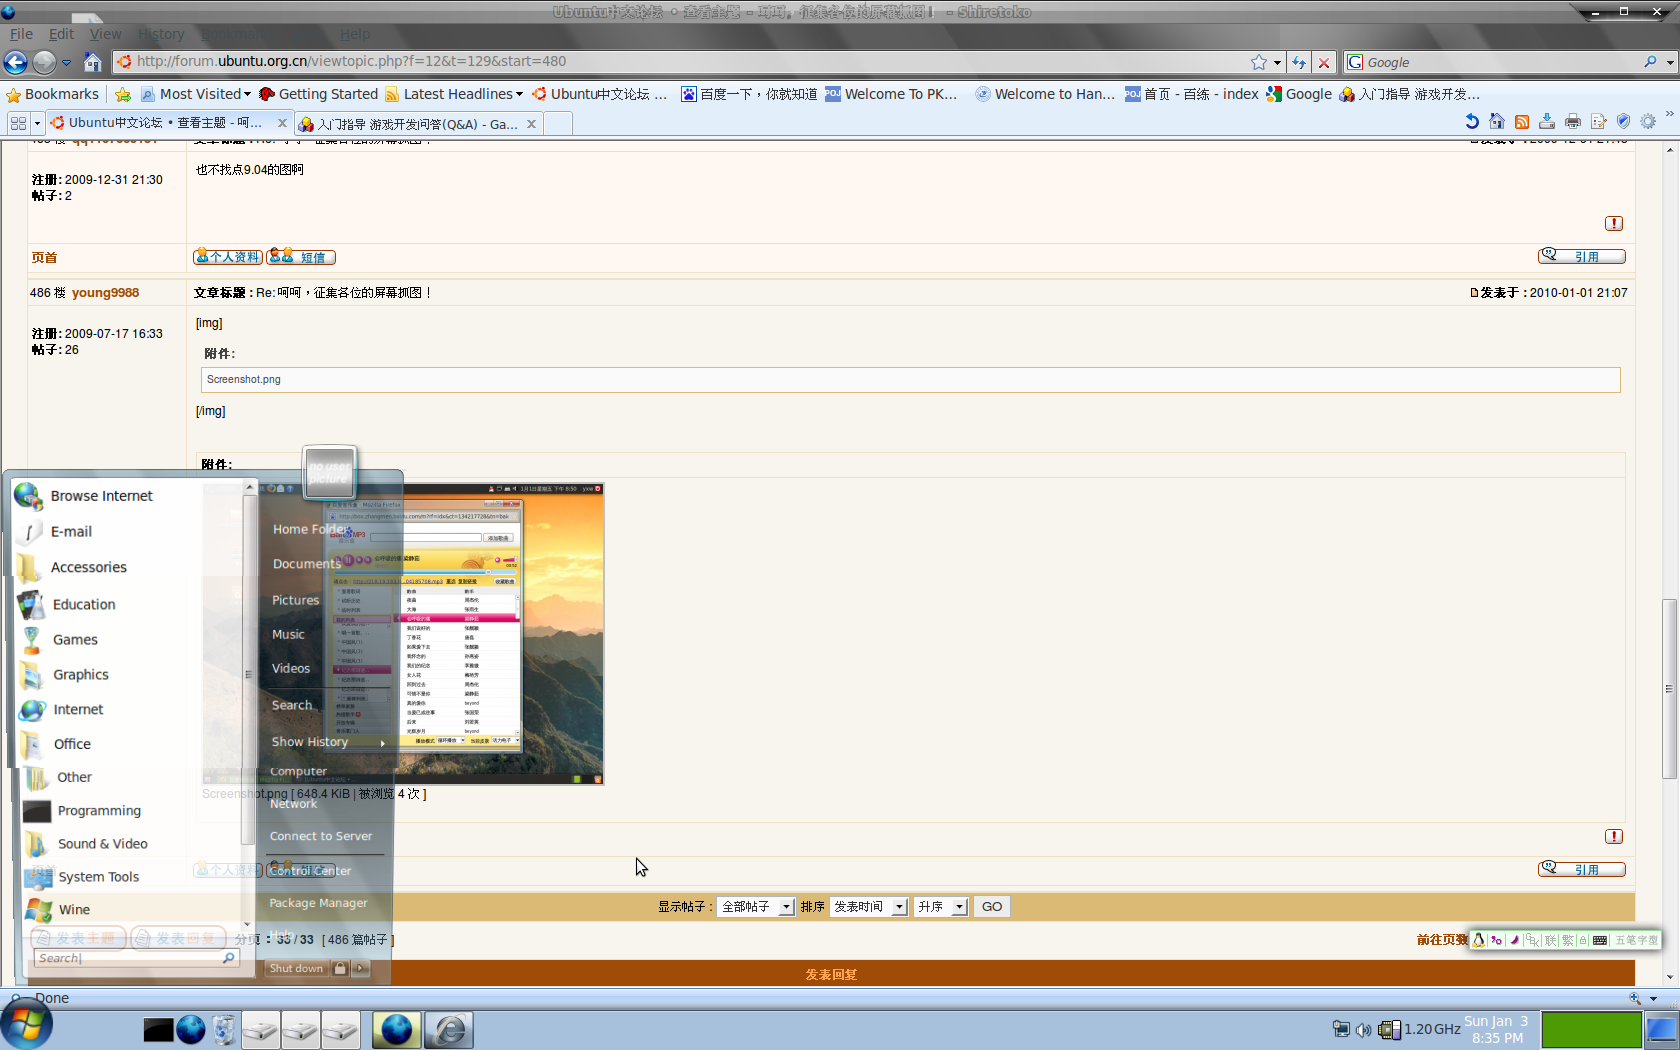
Task: Reload the page using the blue arrows icon
Action: pos(1299,62)
